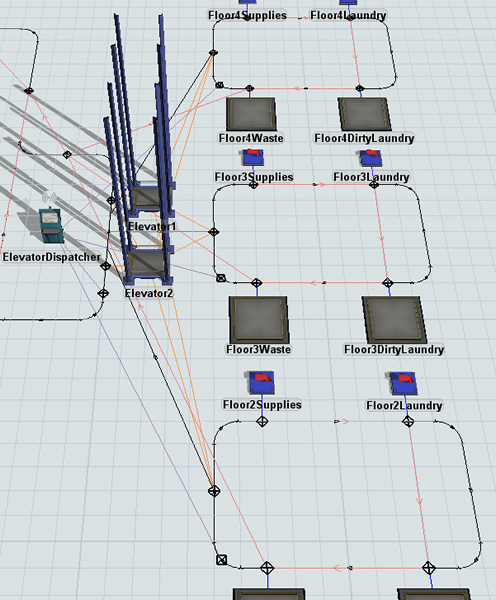Select the Floor3Waste queue
The width and height of the screenshot is (496, 600).
tap(259, 319)
